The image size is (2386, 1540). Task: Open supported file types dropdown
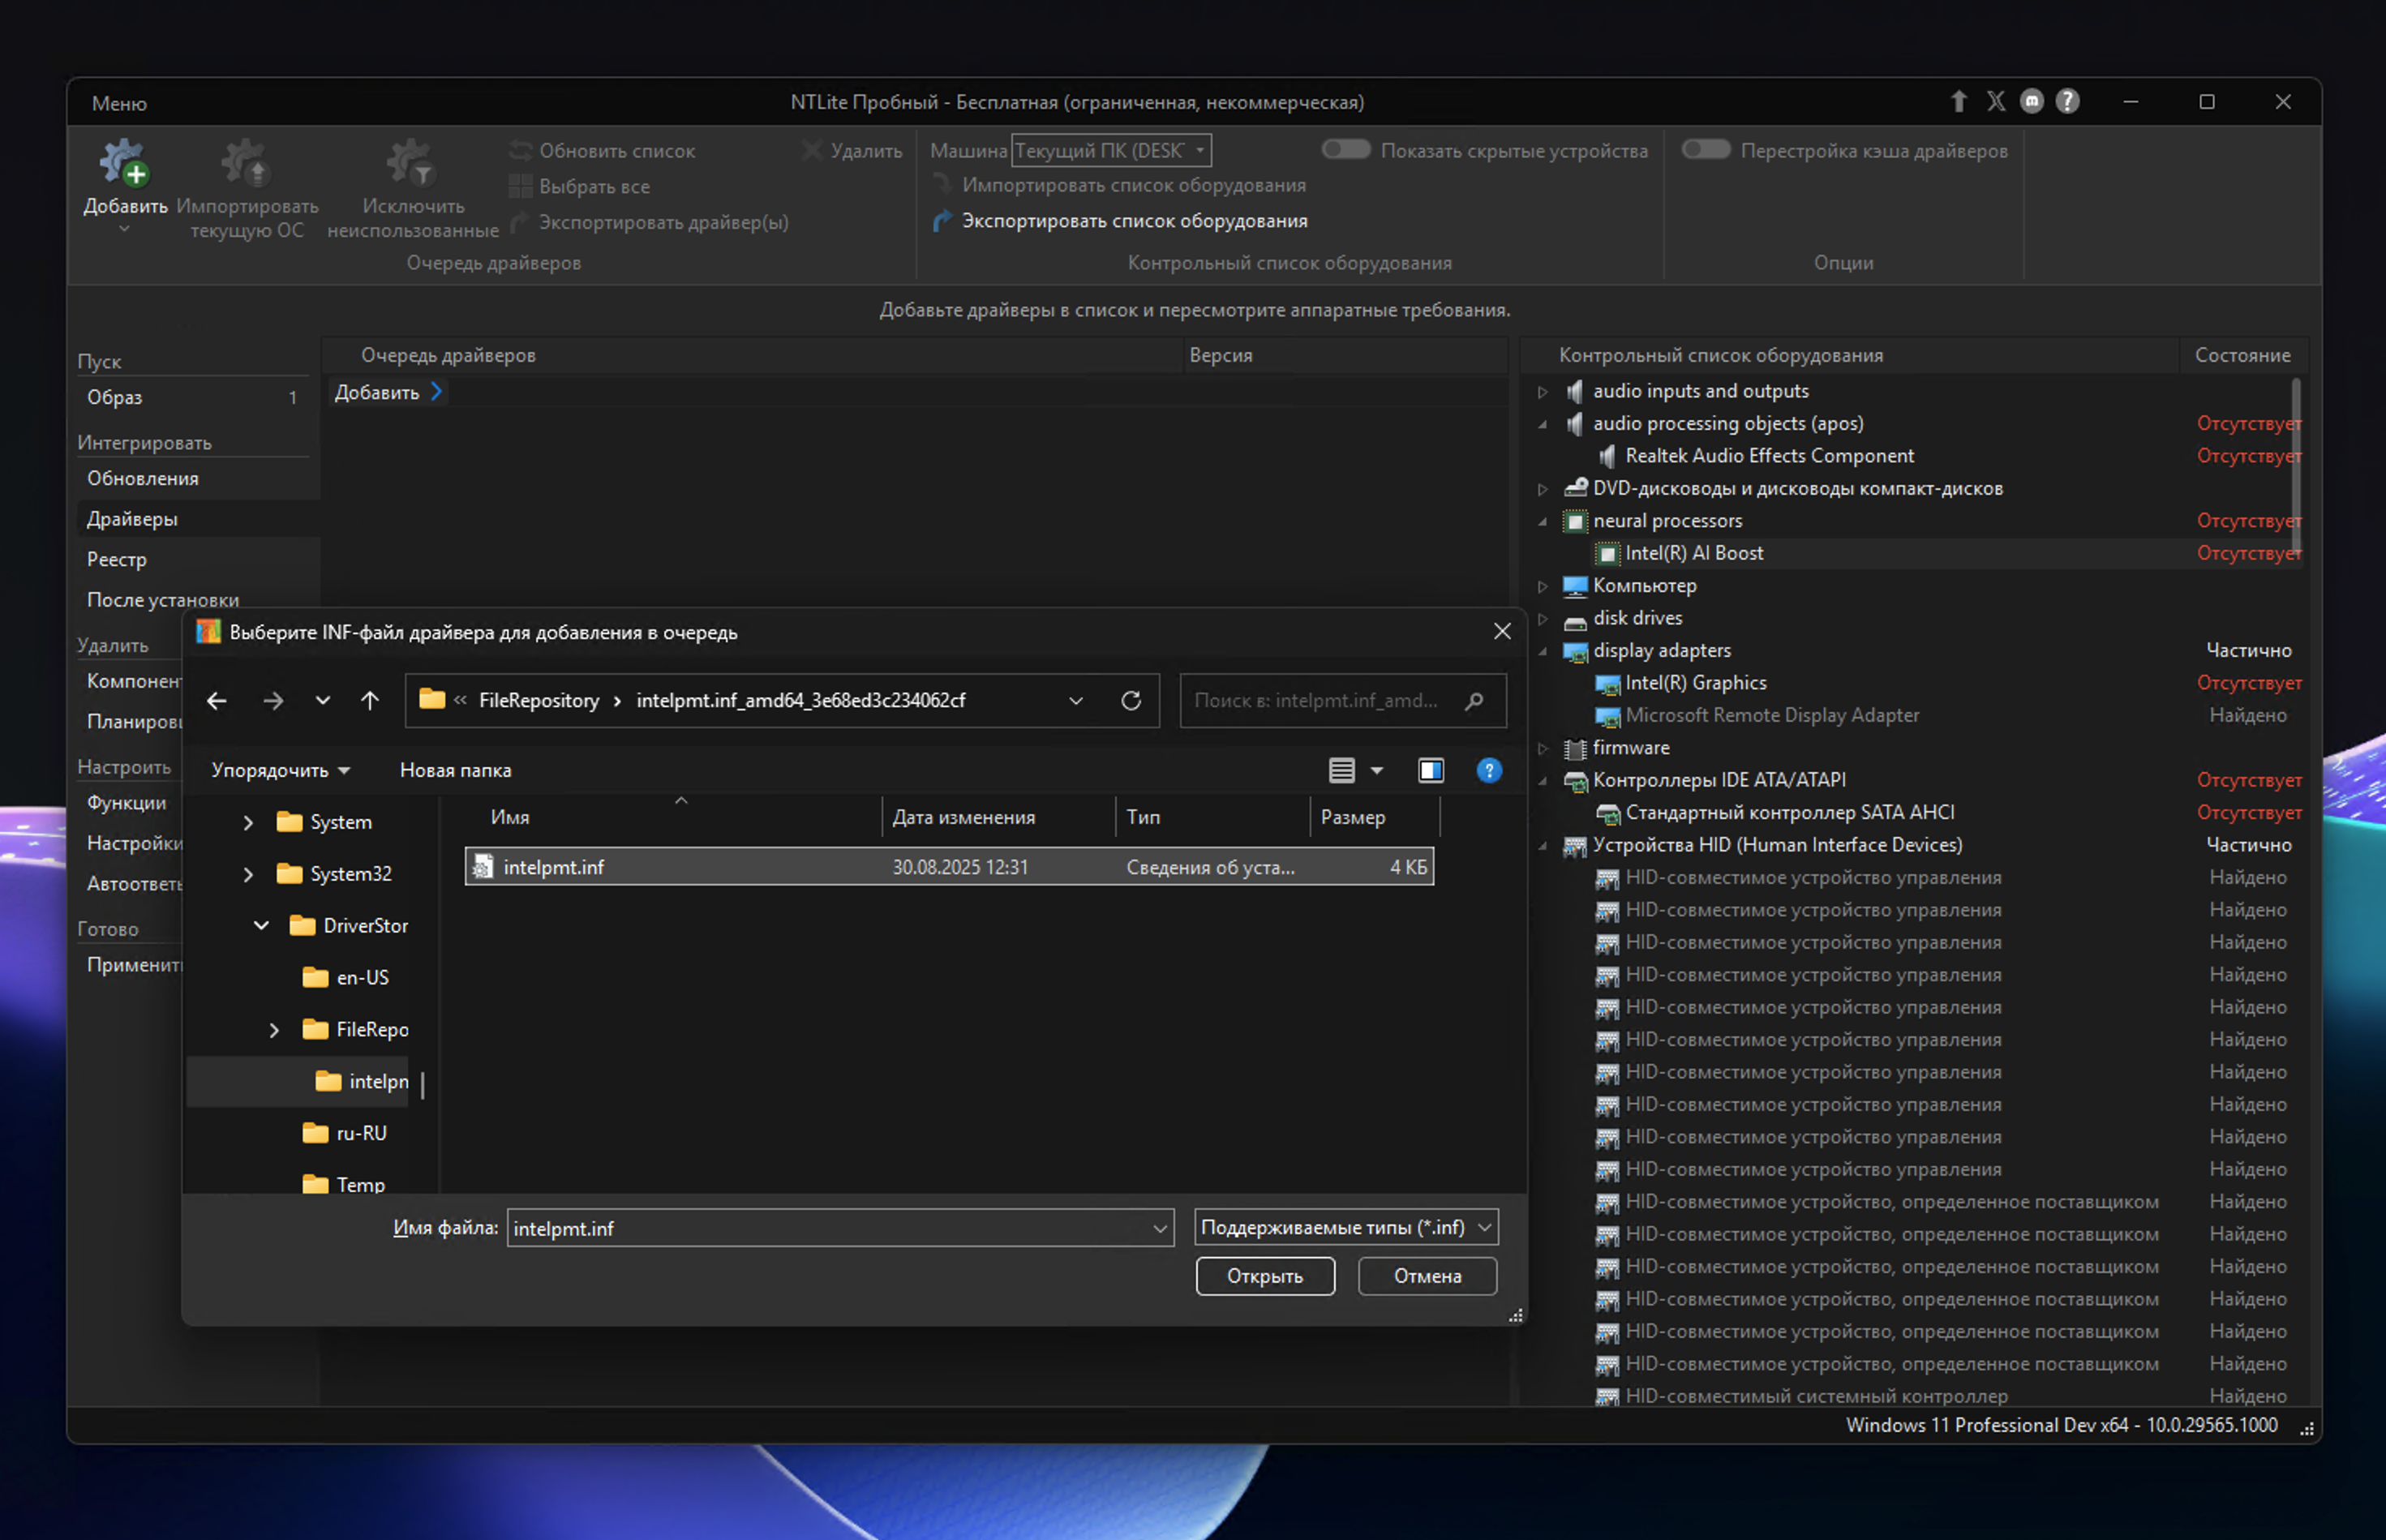1345,1227
